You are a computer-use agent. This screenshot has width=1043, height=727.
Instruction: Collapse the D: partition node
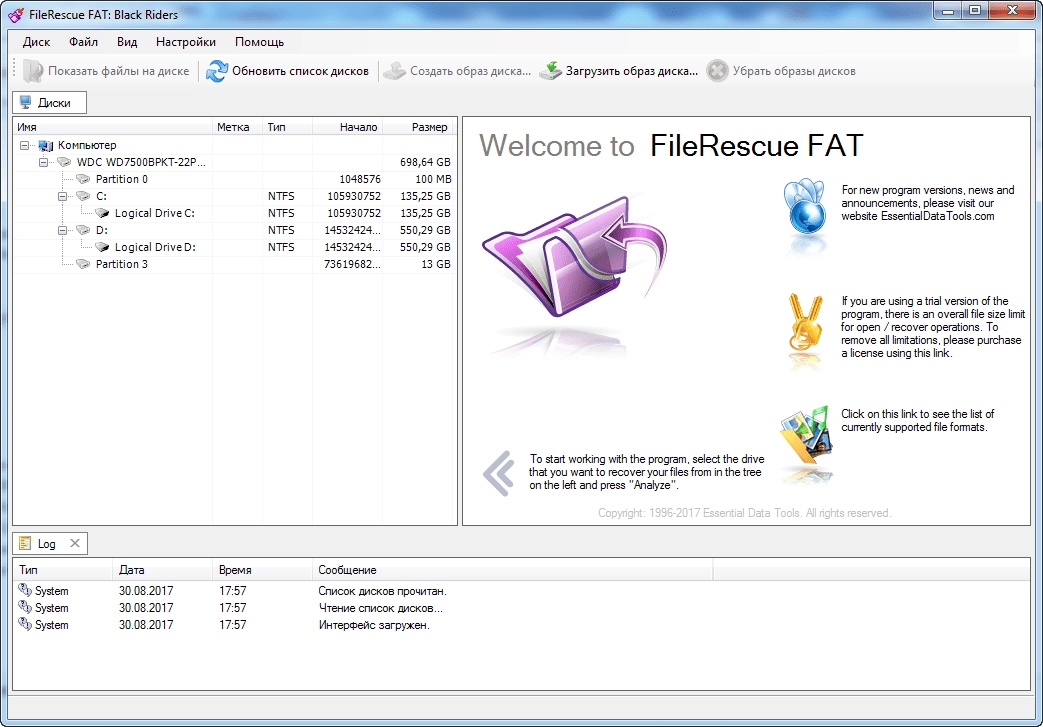pyautogui.click(x=63, y=230)
